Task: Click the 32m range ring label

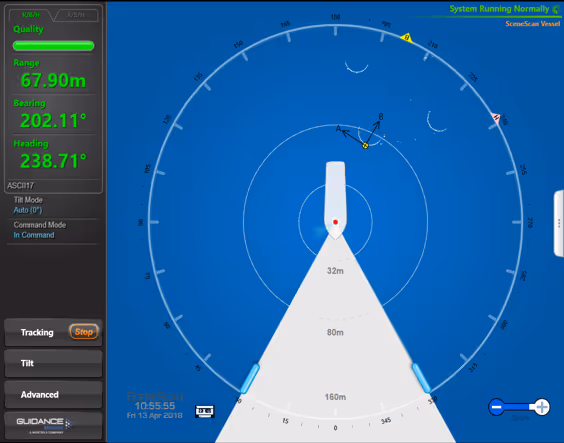Action: (x=335, y=271)
